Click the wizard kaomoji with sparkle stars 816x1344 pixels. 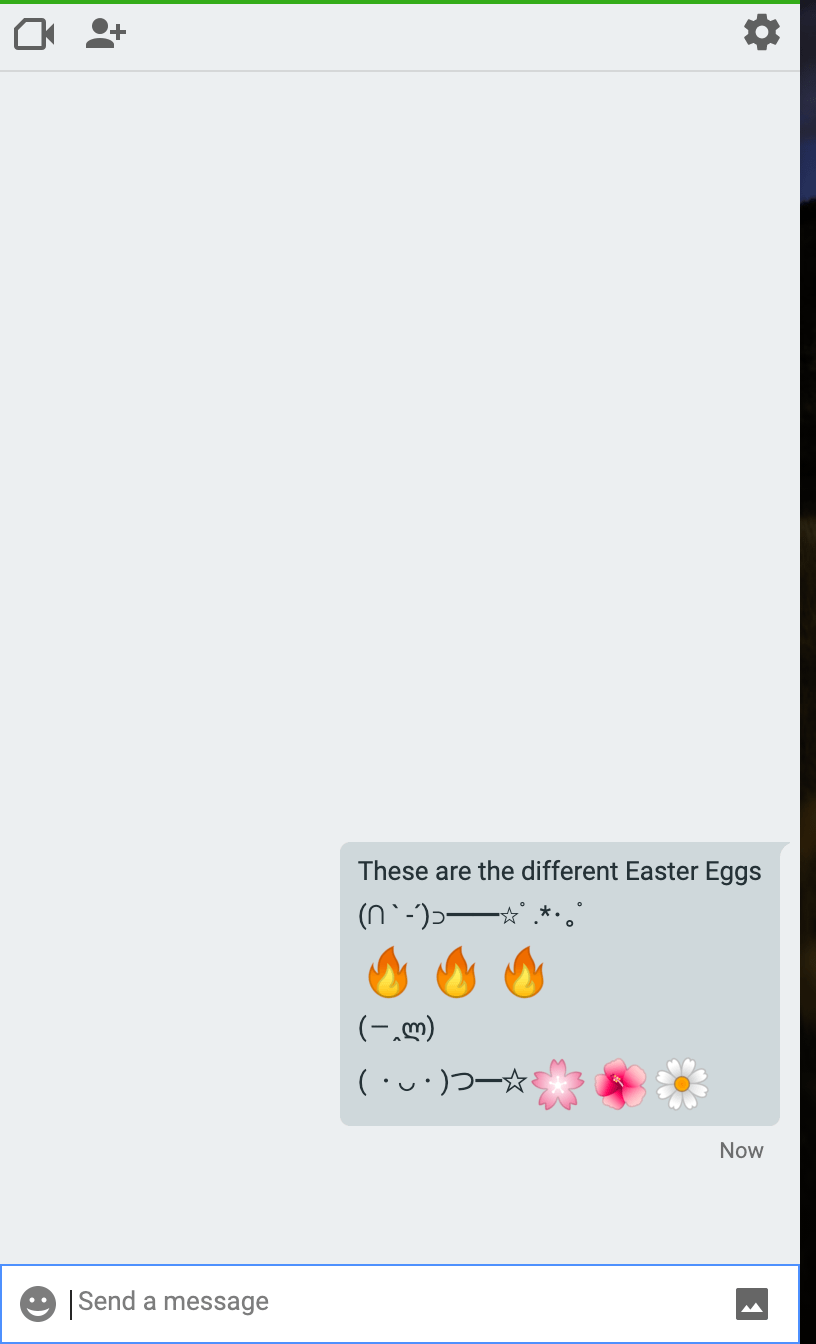[470, 915]
